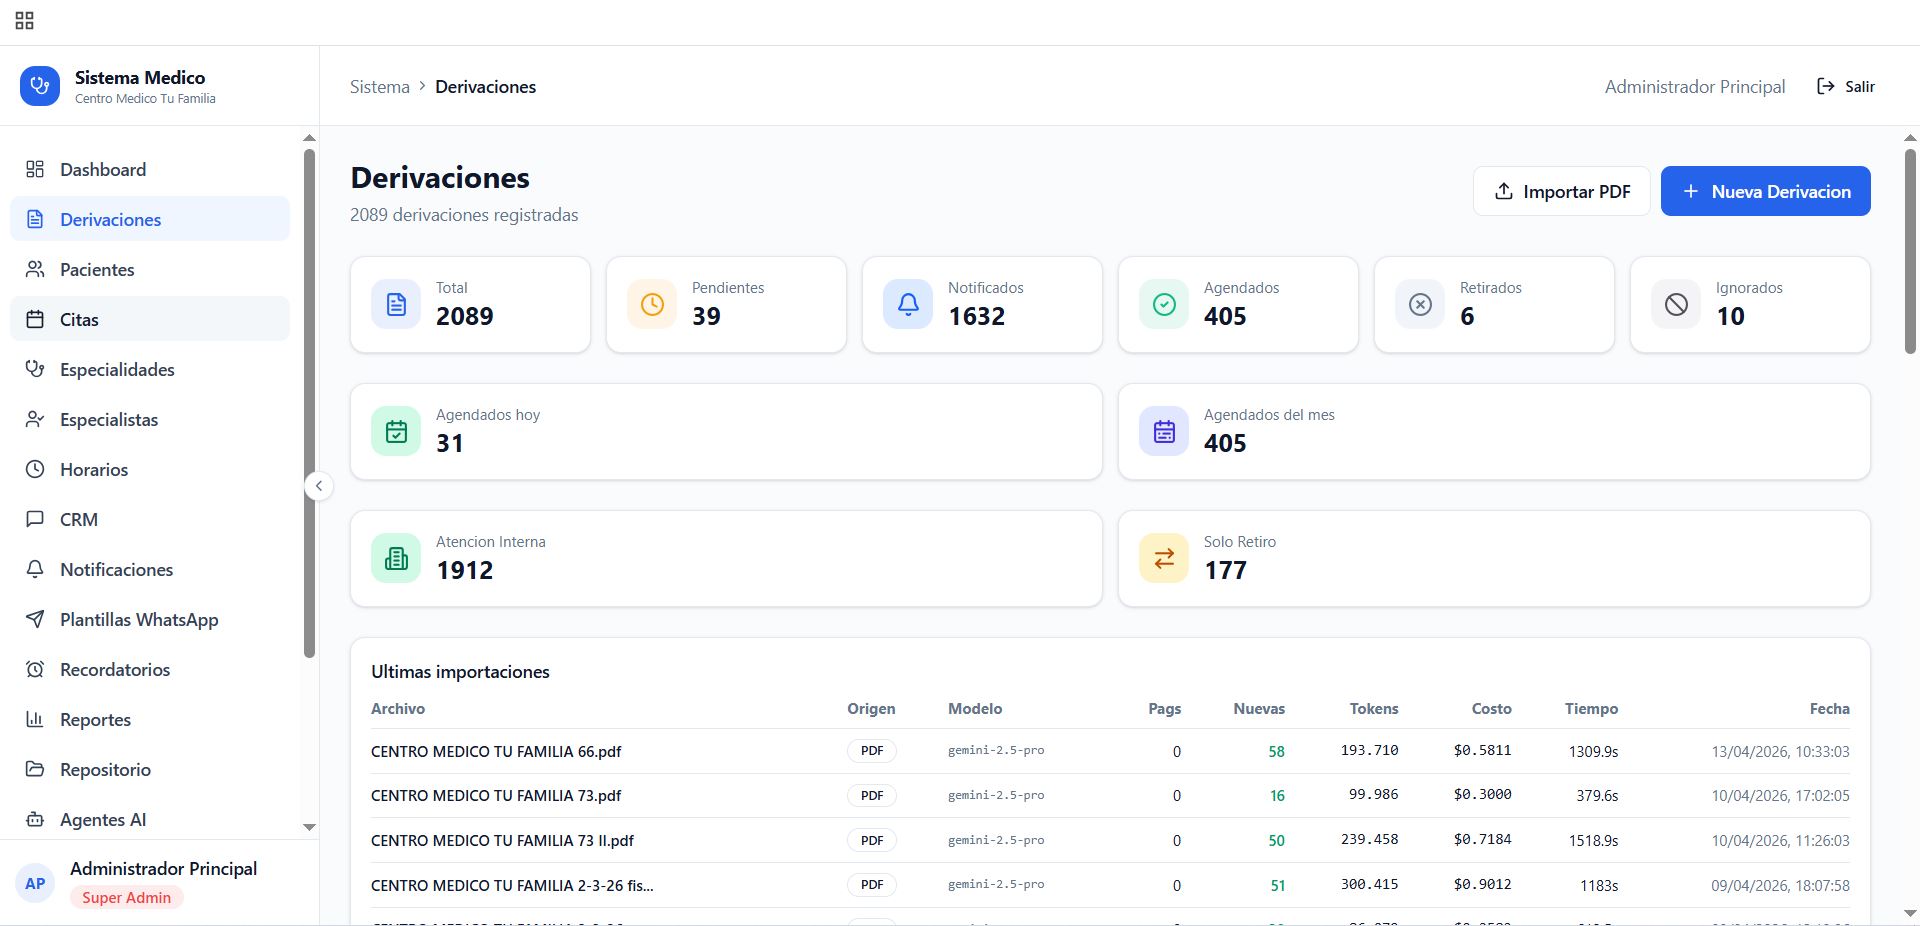1920x926 pixels.
Task: Click the grid icon at top-left corner
Action: [25, 21]
